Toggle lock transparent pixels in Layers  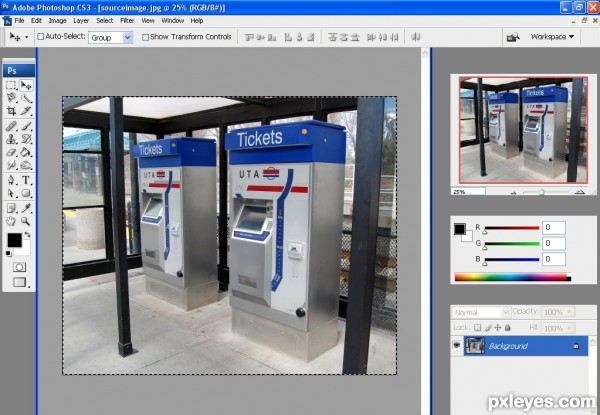(478, 327)
